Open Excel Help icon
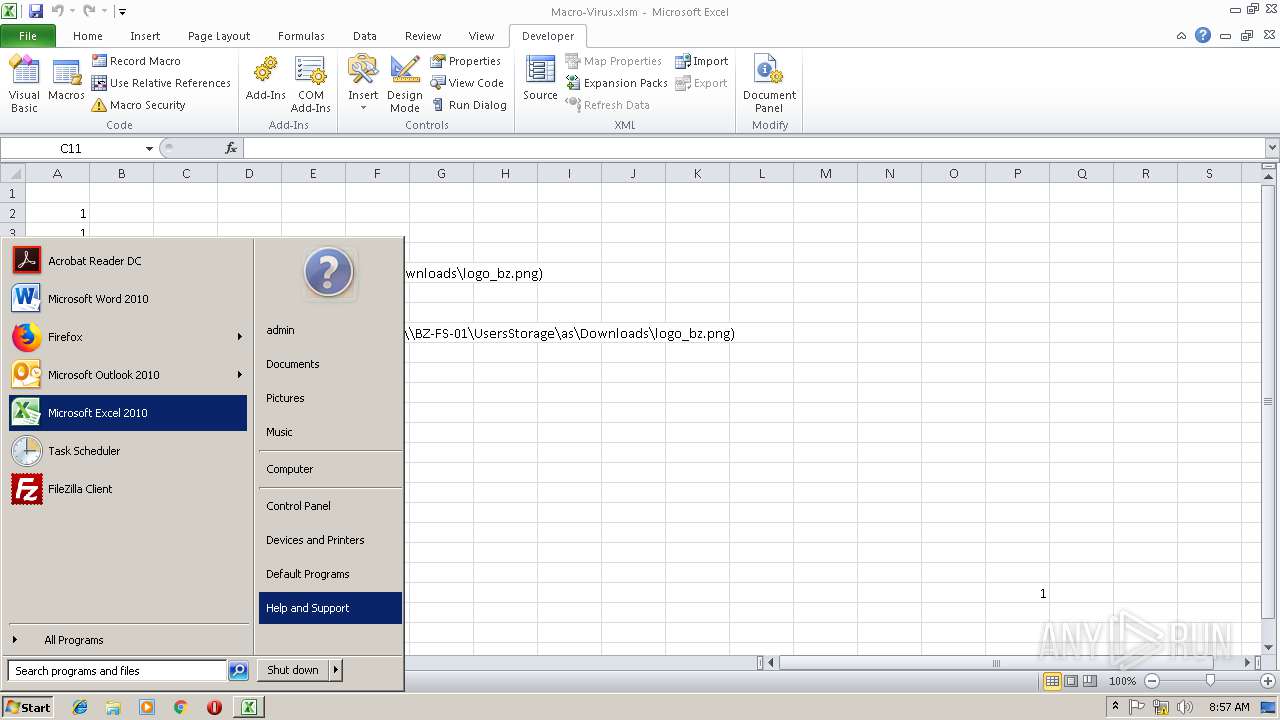Image resolution: width=1280 pixels, height=720 pixels. pyautogui.click(x=1203, y=36)
